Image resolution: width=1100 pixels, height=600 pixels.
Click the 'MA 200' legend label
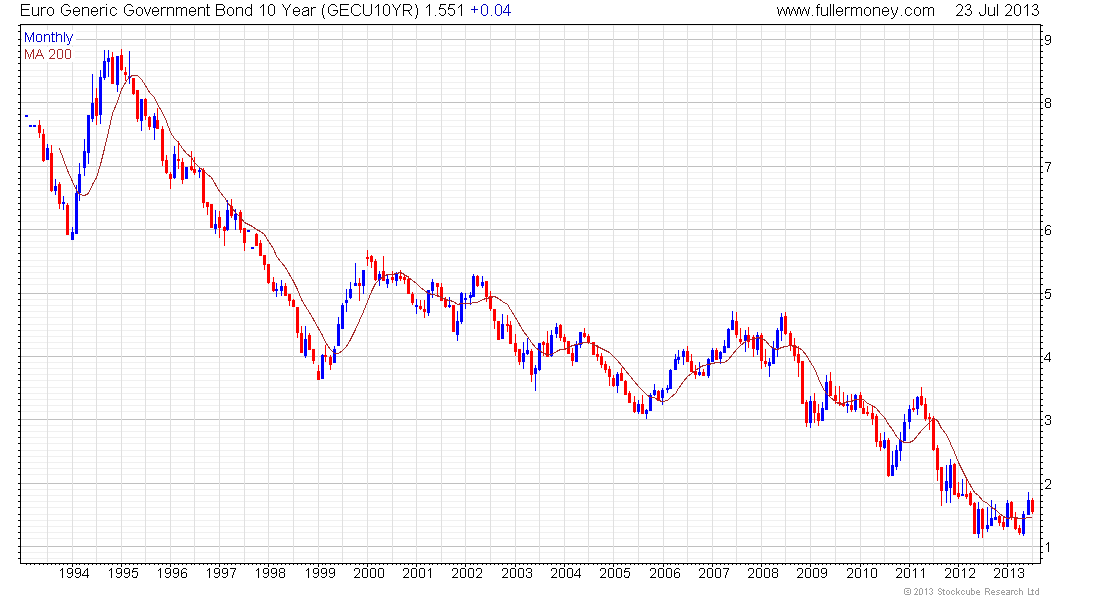tap(48, 54)
